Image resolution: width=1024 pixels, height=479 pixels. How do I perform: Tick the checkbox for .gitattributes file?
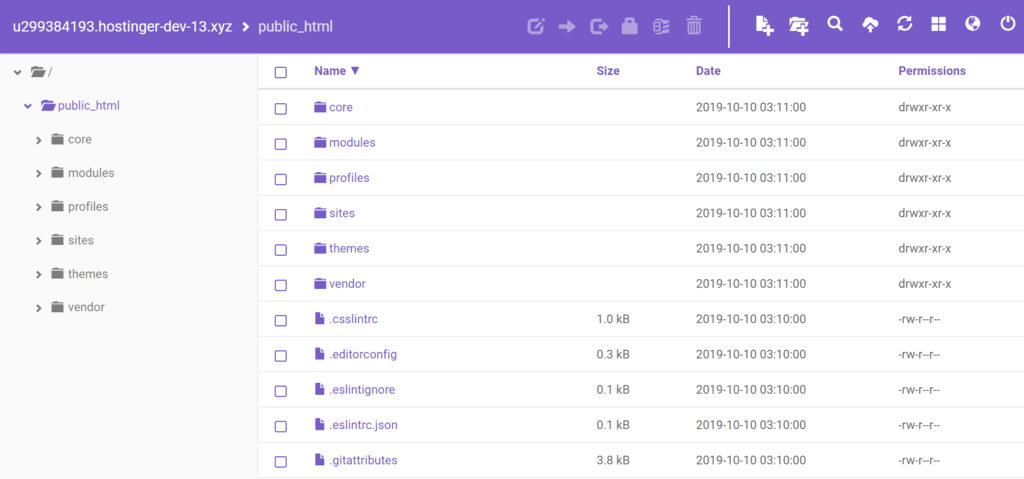tap(281, 461)
